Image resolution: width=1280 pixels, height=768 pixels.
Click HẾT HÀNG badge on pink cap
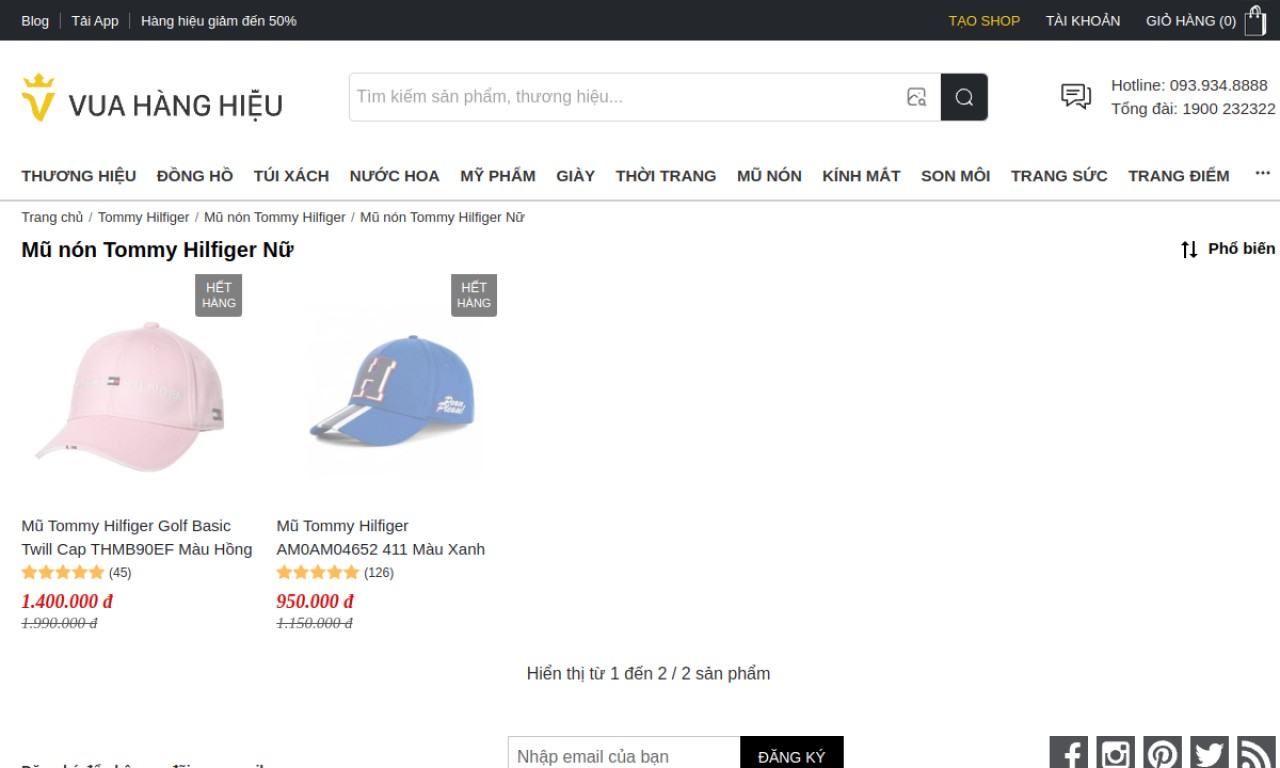pos(219,295)
